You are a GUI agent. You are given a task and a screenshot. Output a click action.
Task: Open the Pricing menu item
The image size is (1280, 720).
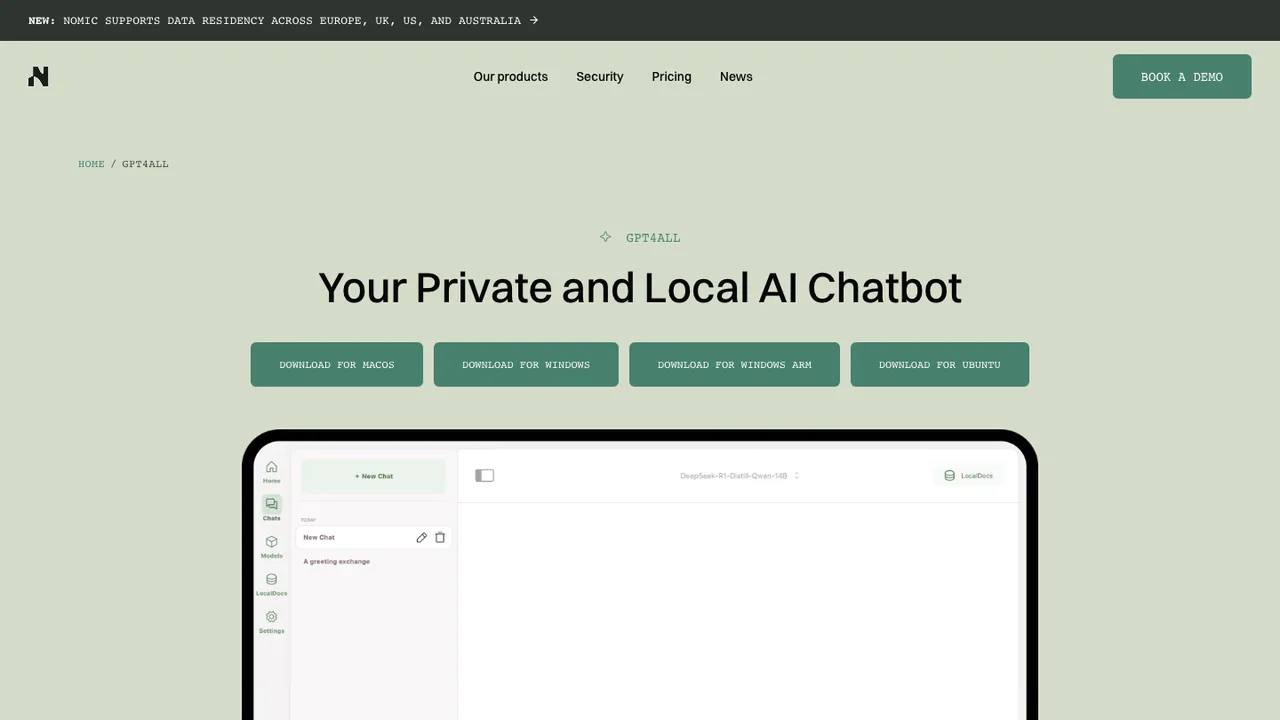672,76
